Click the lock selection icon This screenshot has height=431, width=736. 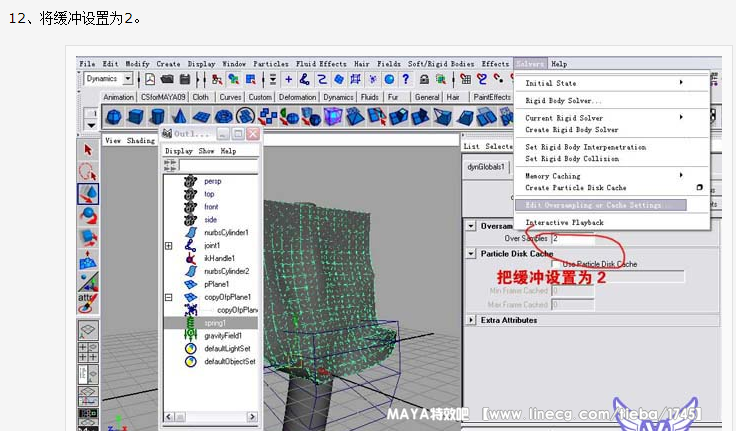pyautogui.click(x=424, y=79)
